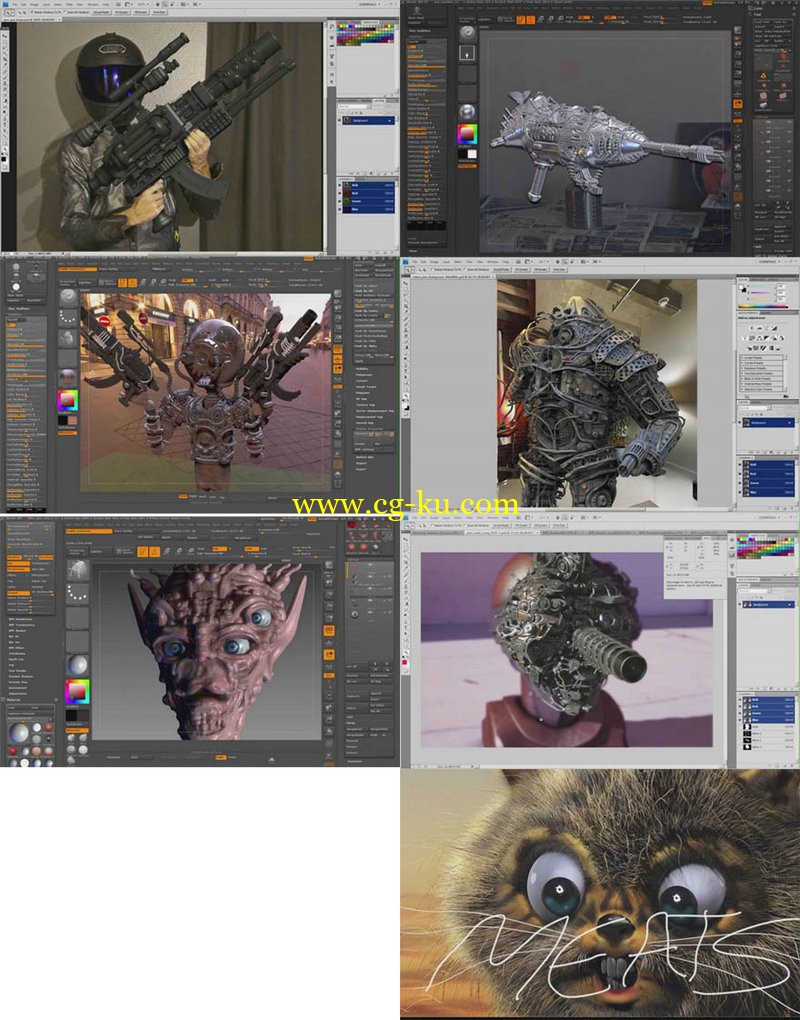Image resolution: width=800 pixels, height=1020 pixels.
Task: Click the rainbow color picker in alien head ZBrush window
Action: tap(77, 691)
